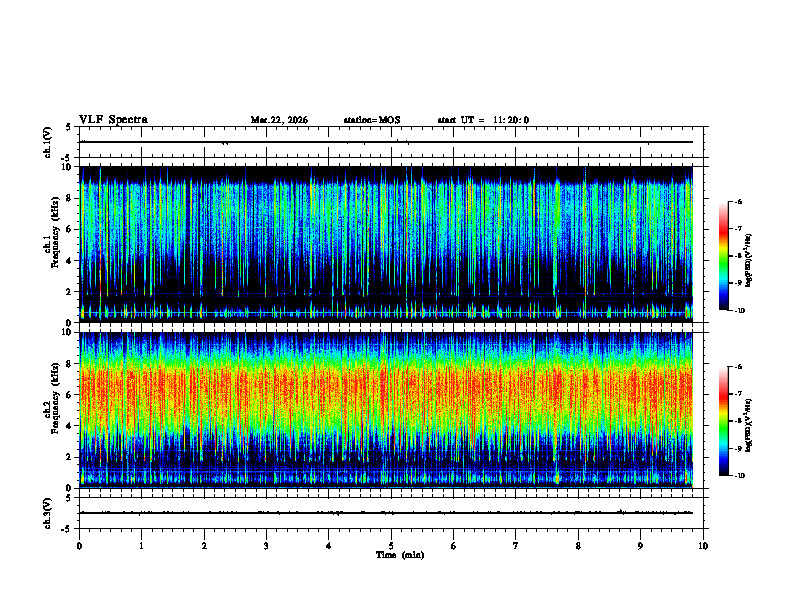The height and width of the screenshot is (612, 792).
Task: Click the "VLF Spectra" plot title
Action: (113, 120)
